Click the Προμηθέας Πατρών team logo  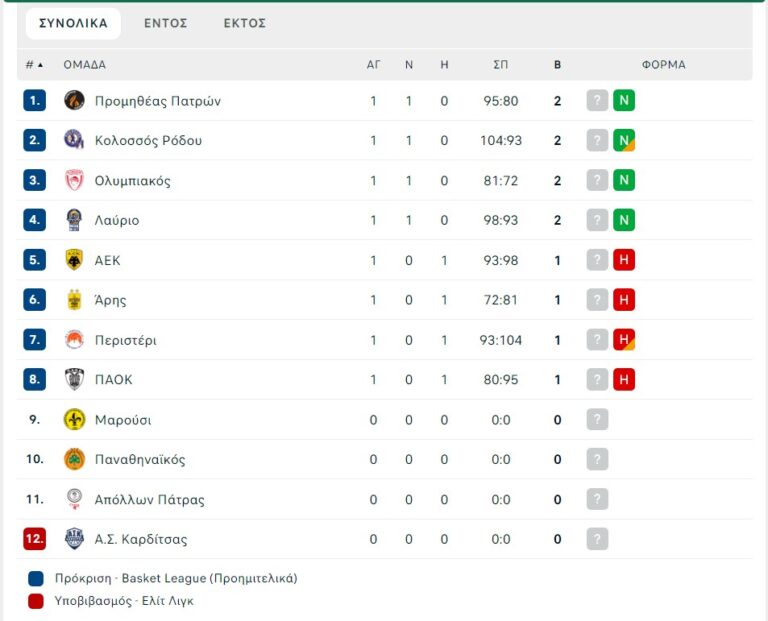pyautogui.click(x=74, y=101)
